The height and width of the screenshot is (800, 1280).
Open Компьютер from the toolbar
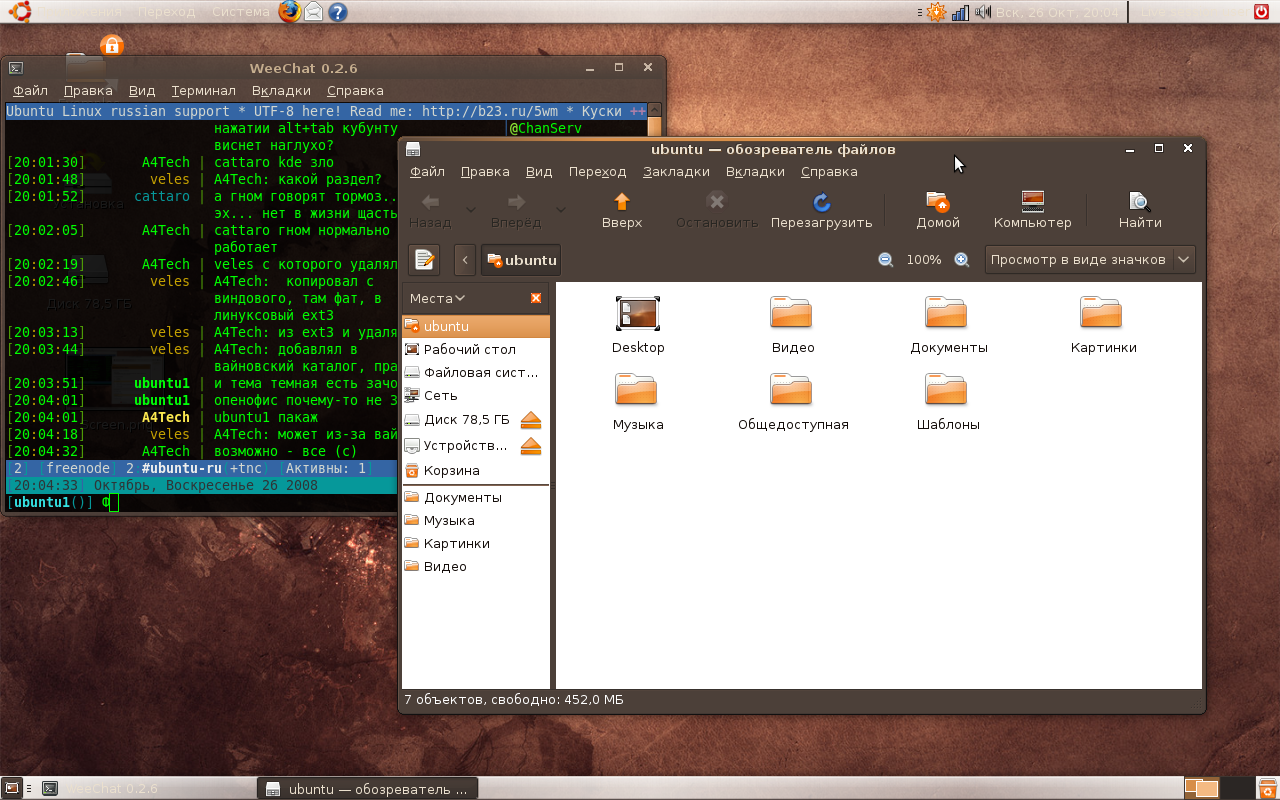(x=1032, y=211)
